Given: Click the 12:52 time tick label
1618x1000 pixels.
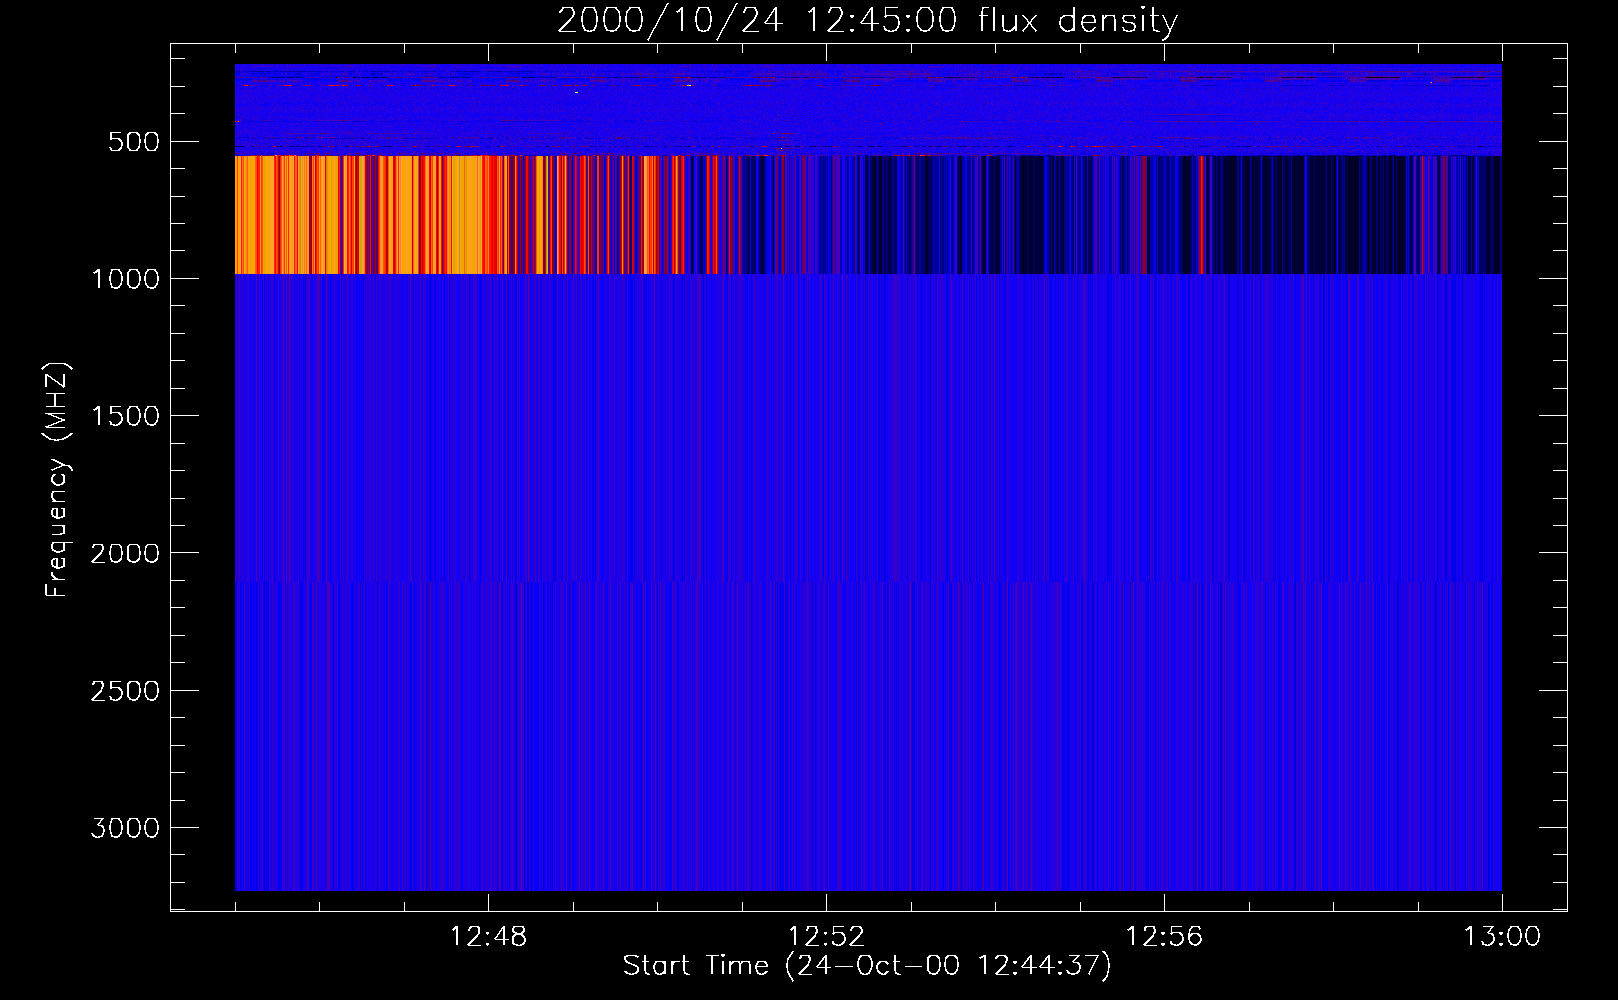Looking at the screenshot, I should click(x=826, y=937).
